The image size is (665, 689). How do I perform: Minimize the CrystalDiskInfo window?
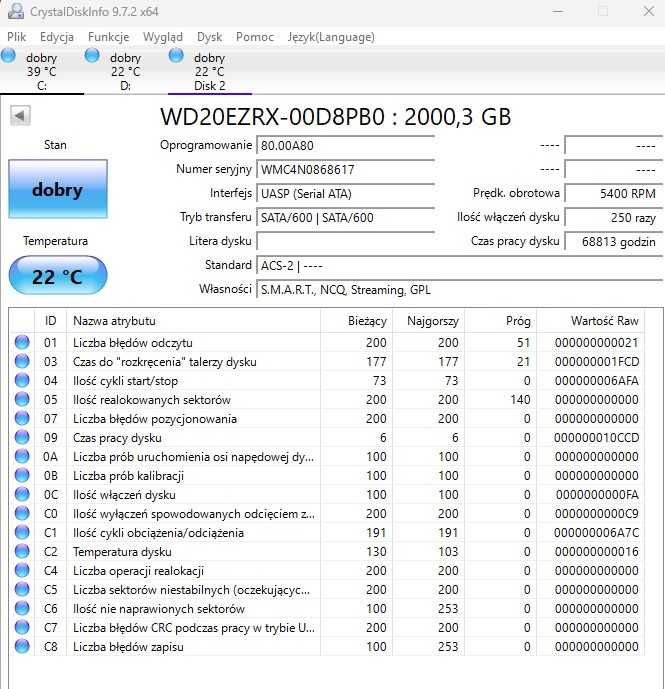558,11
